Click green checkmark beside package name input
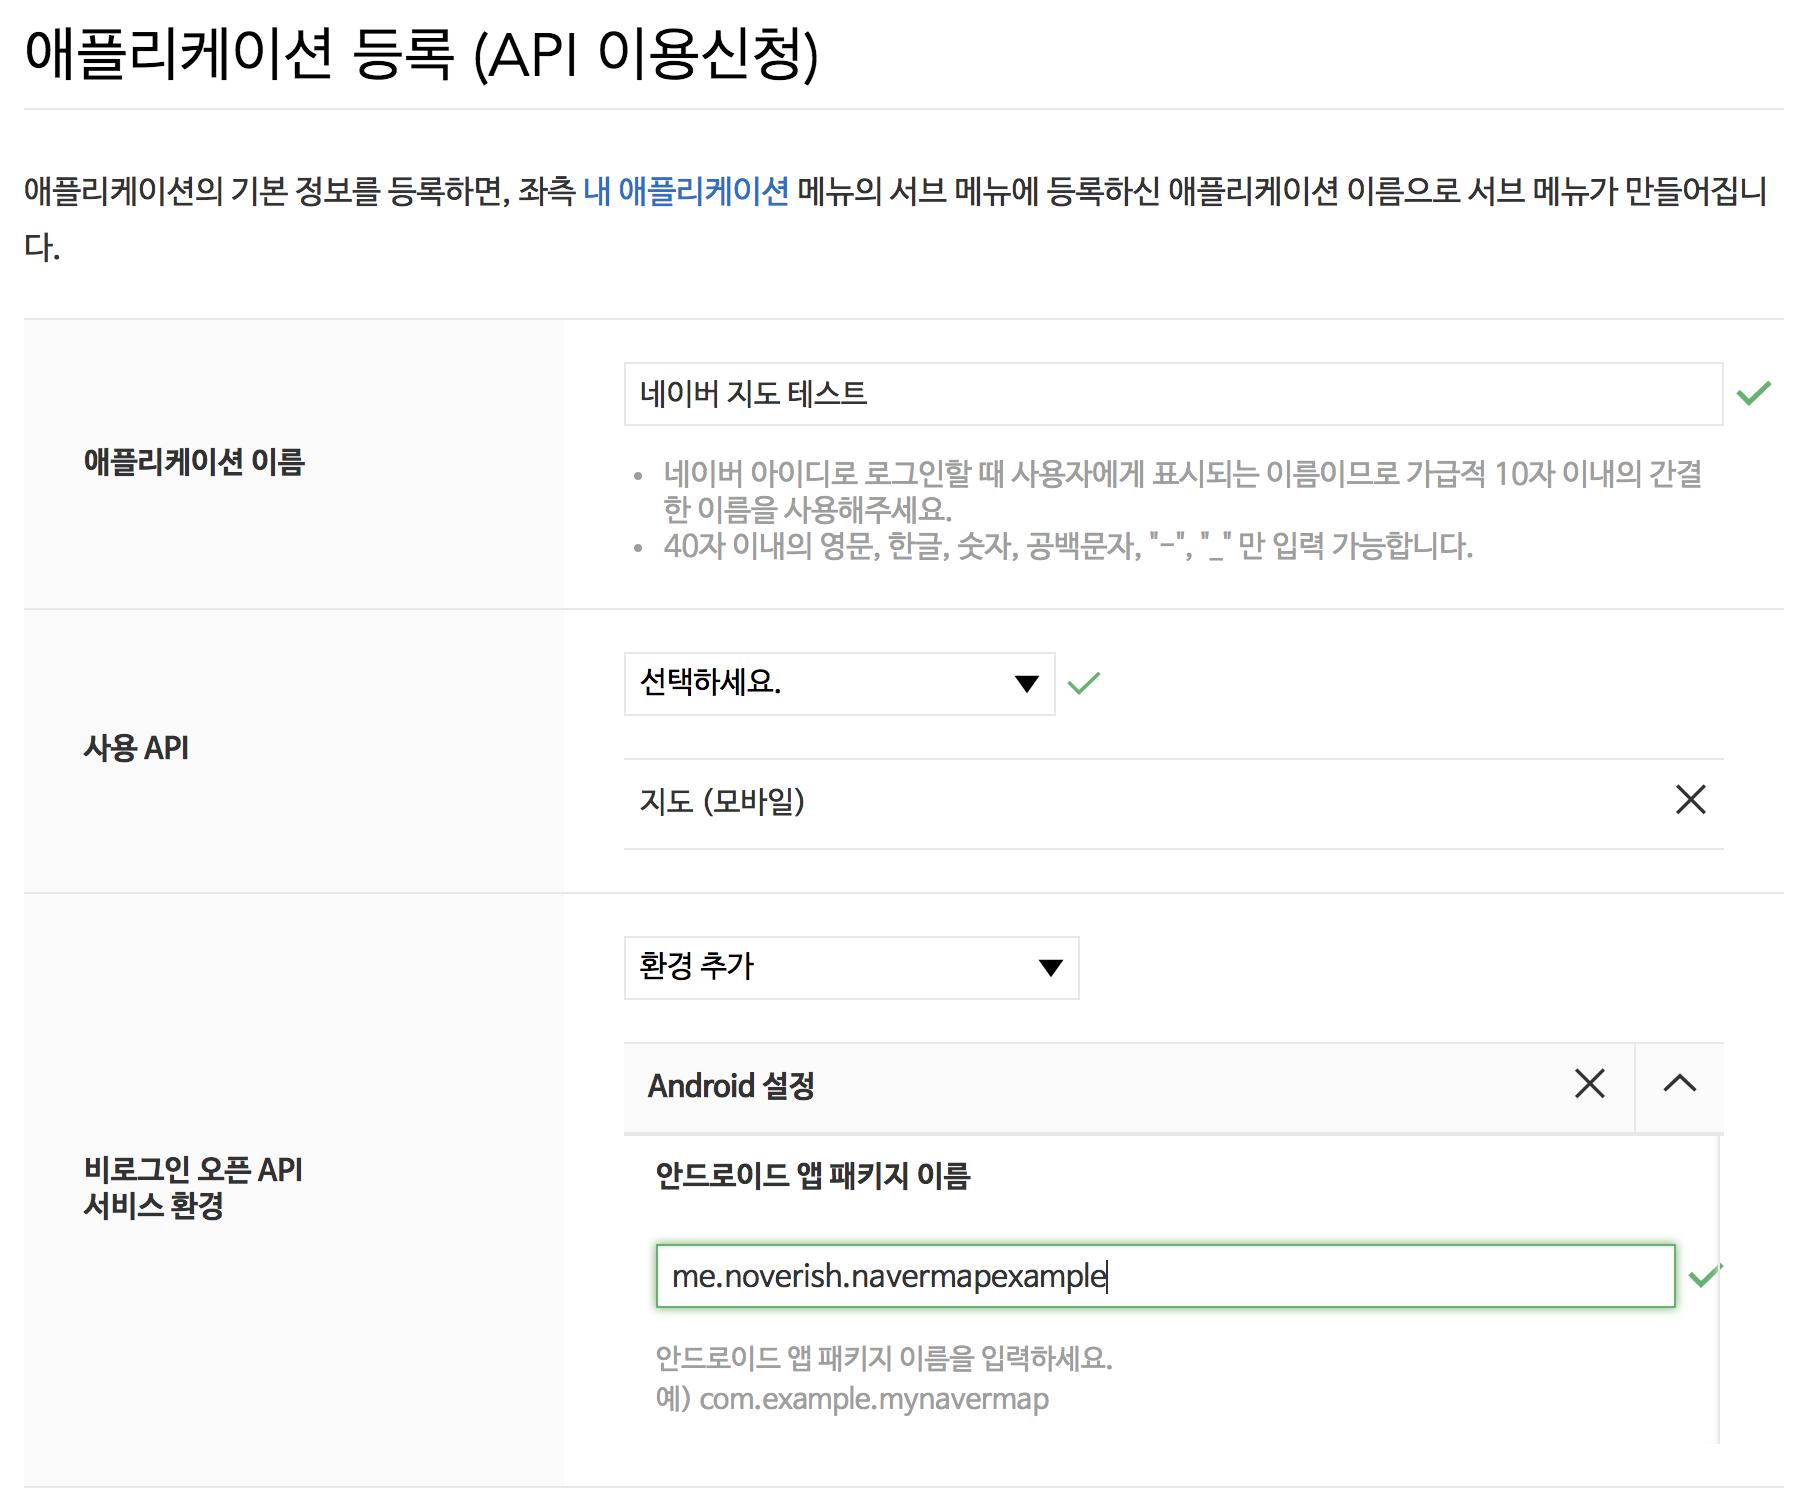Viewport: 1814px width, 1502px height. [x=1703, y=1276]
